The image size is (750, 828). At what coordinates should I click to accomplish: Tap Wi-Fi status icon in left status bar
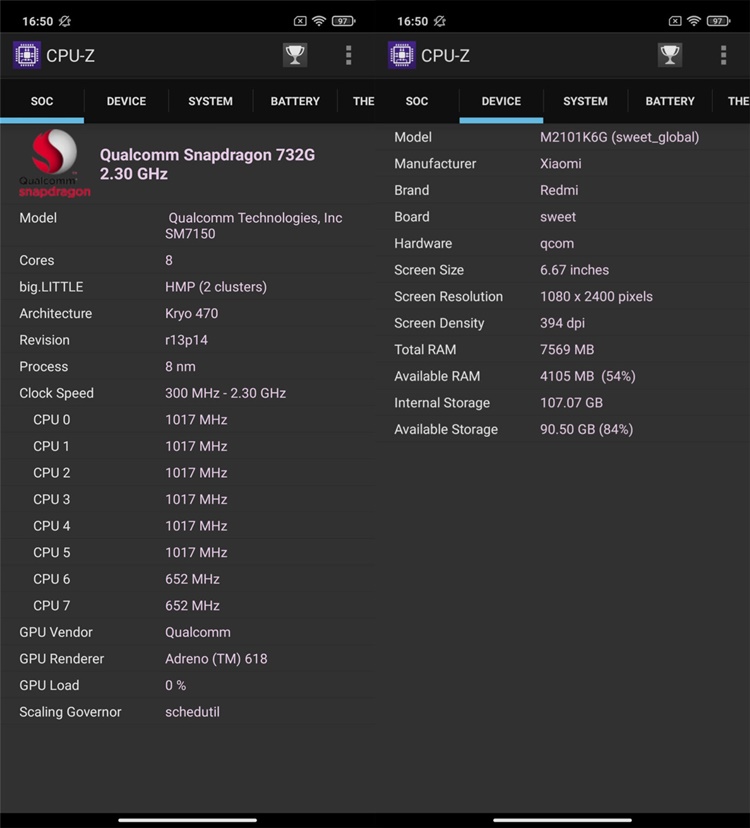point(318,21)
